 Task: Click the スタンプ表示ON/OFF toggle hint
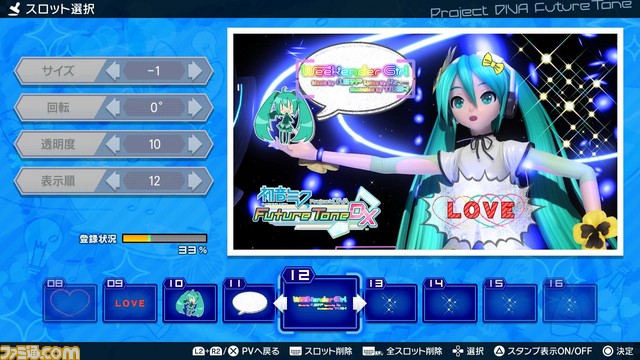point(543,351)
